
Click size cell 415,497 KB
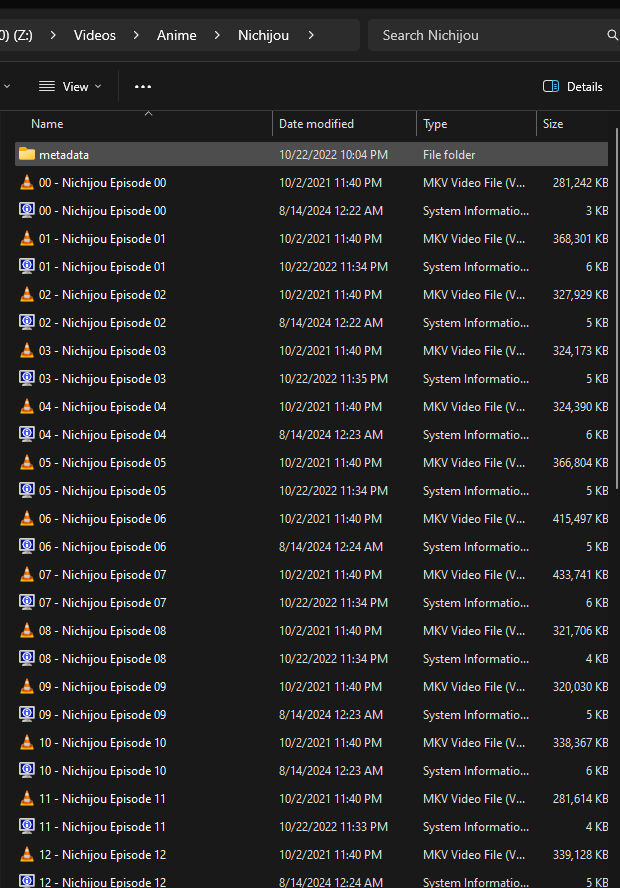(580, 519)
